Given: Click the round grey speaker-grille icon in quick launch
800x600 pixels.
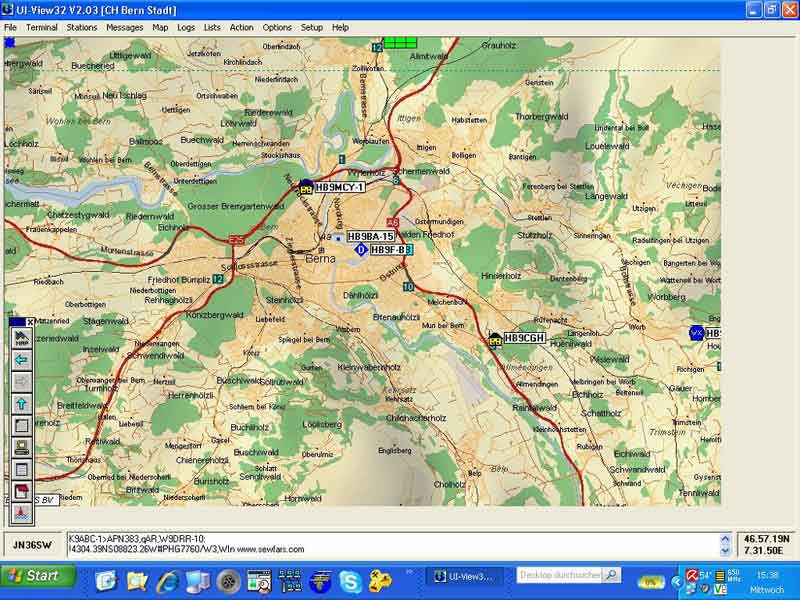Looking at the screenshot, I should pyautogui.click(x=229, y=581).
